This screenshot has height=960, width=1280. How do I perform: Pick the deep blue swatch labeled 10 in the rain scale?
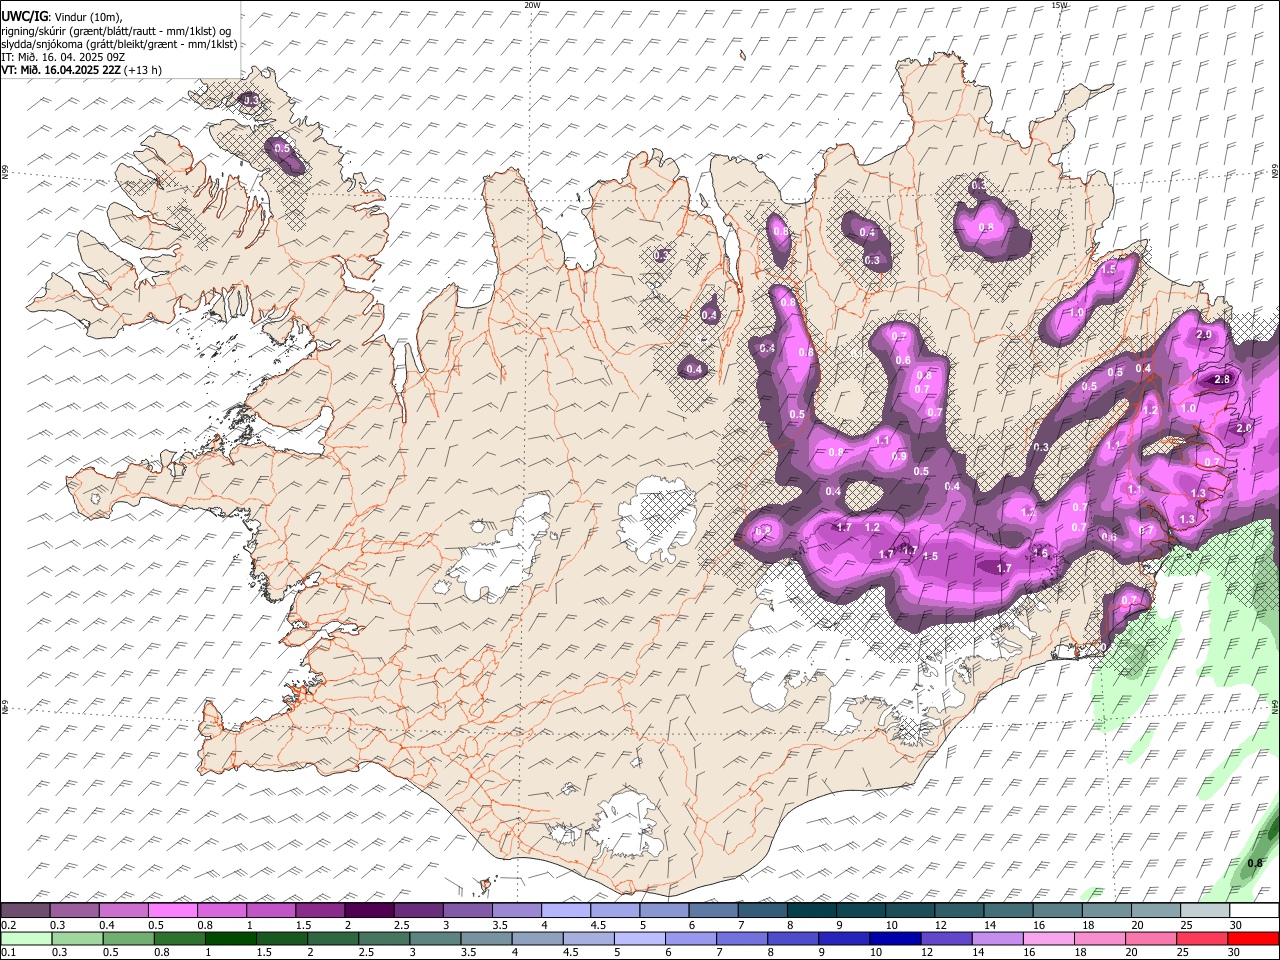click(x=896, y=938)
